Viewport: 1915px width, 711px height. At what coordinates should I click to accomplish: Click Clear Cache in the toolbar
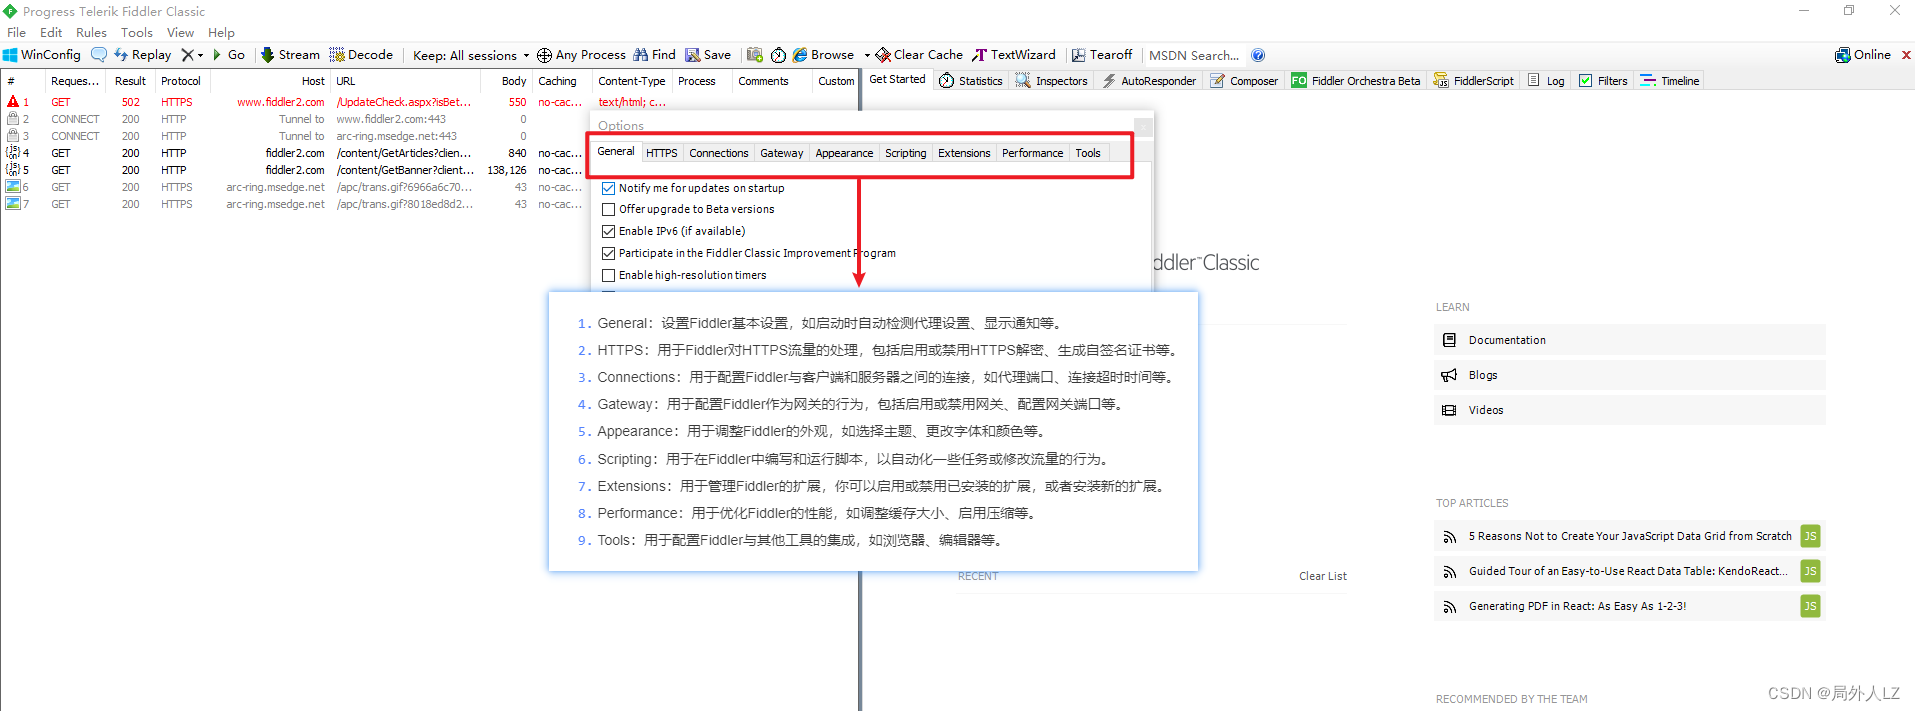pyautogui.click(x=919, y=55)
